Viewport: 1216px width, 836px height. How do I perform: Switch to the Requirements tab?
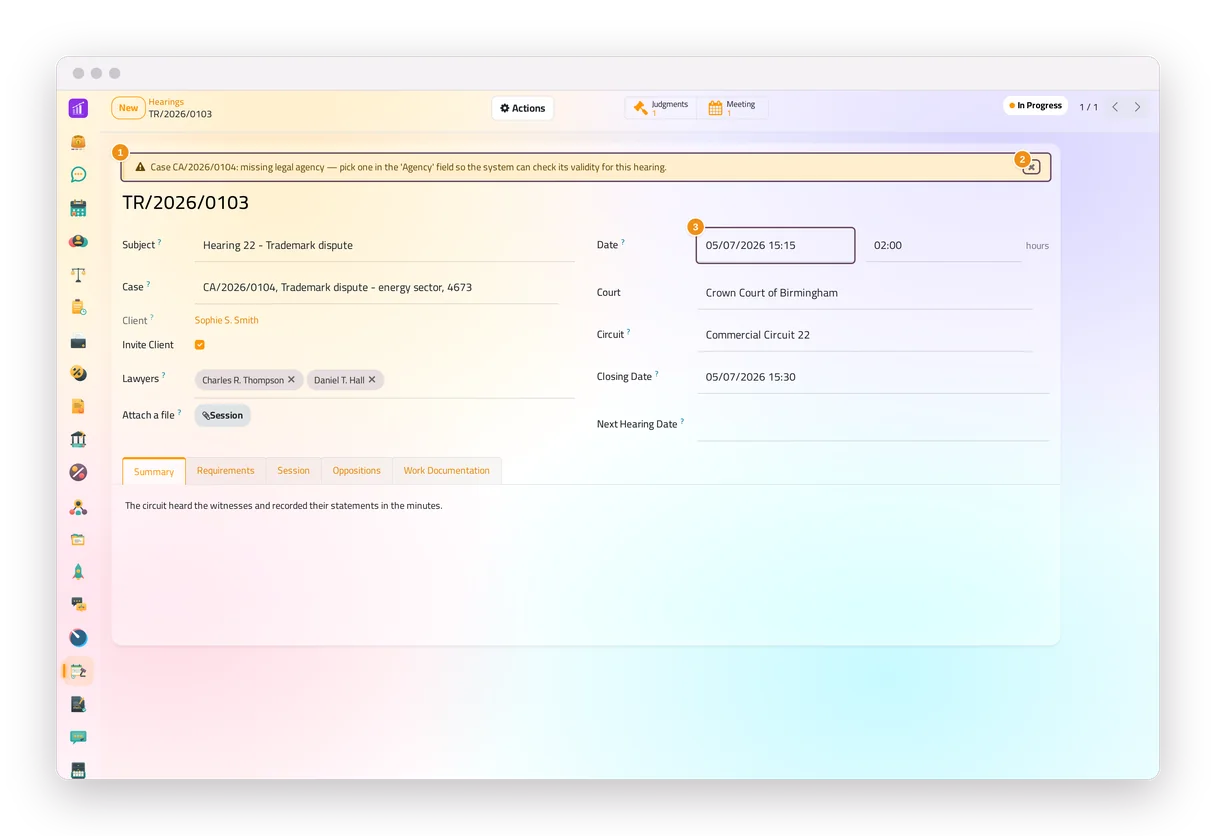coord(225,471)
